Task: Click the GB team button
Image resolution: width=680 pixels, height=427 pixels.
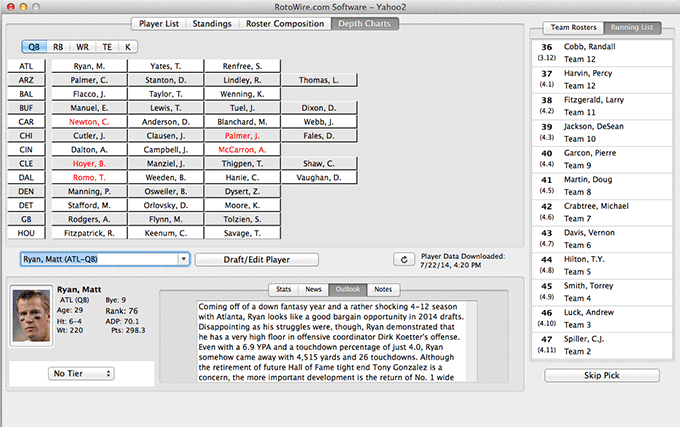Action: tap(26, 219)
